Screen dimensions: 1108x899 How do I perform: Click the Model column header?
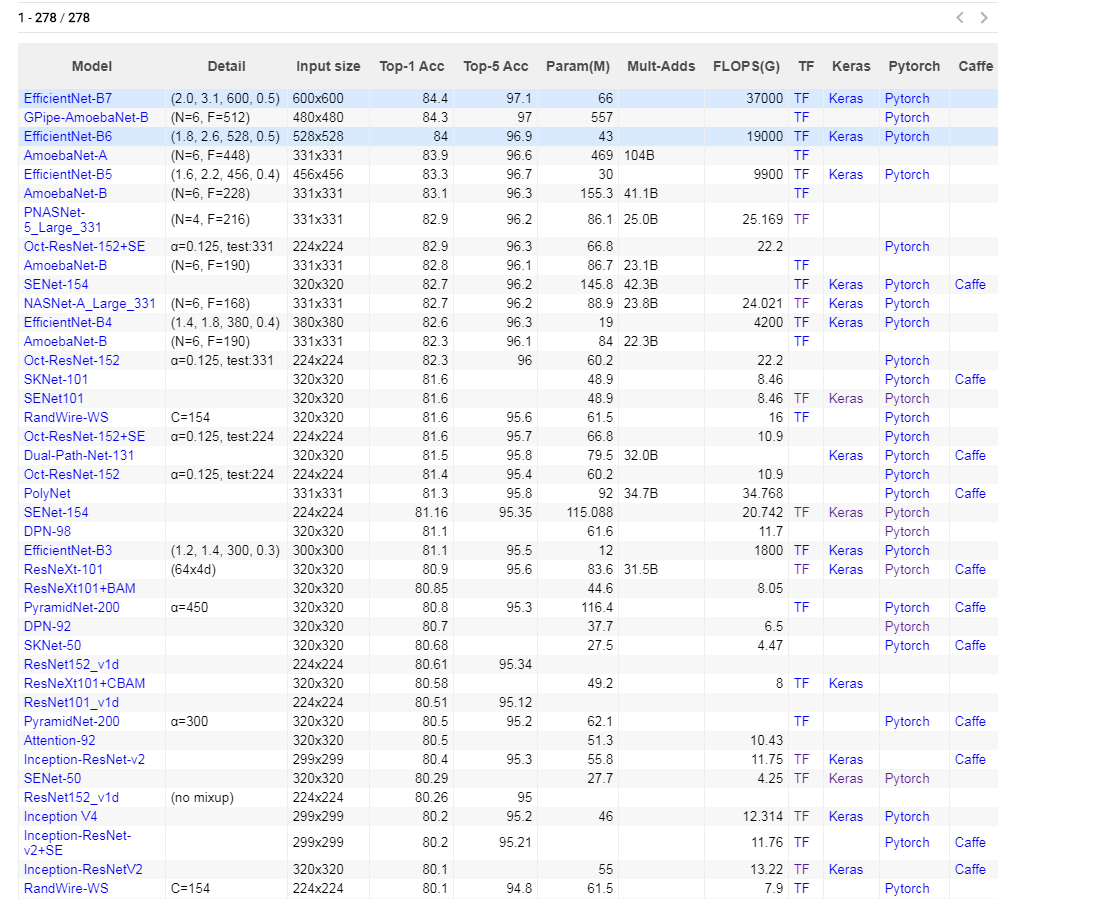(x=91, y=66)
